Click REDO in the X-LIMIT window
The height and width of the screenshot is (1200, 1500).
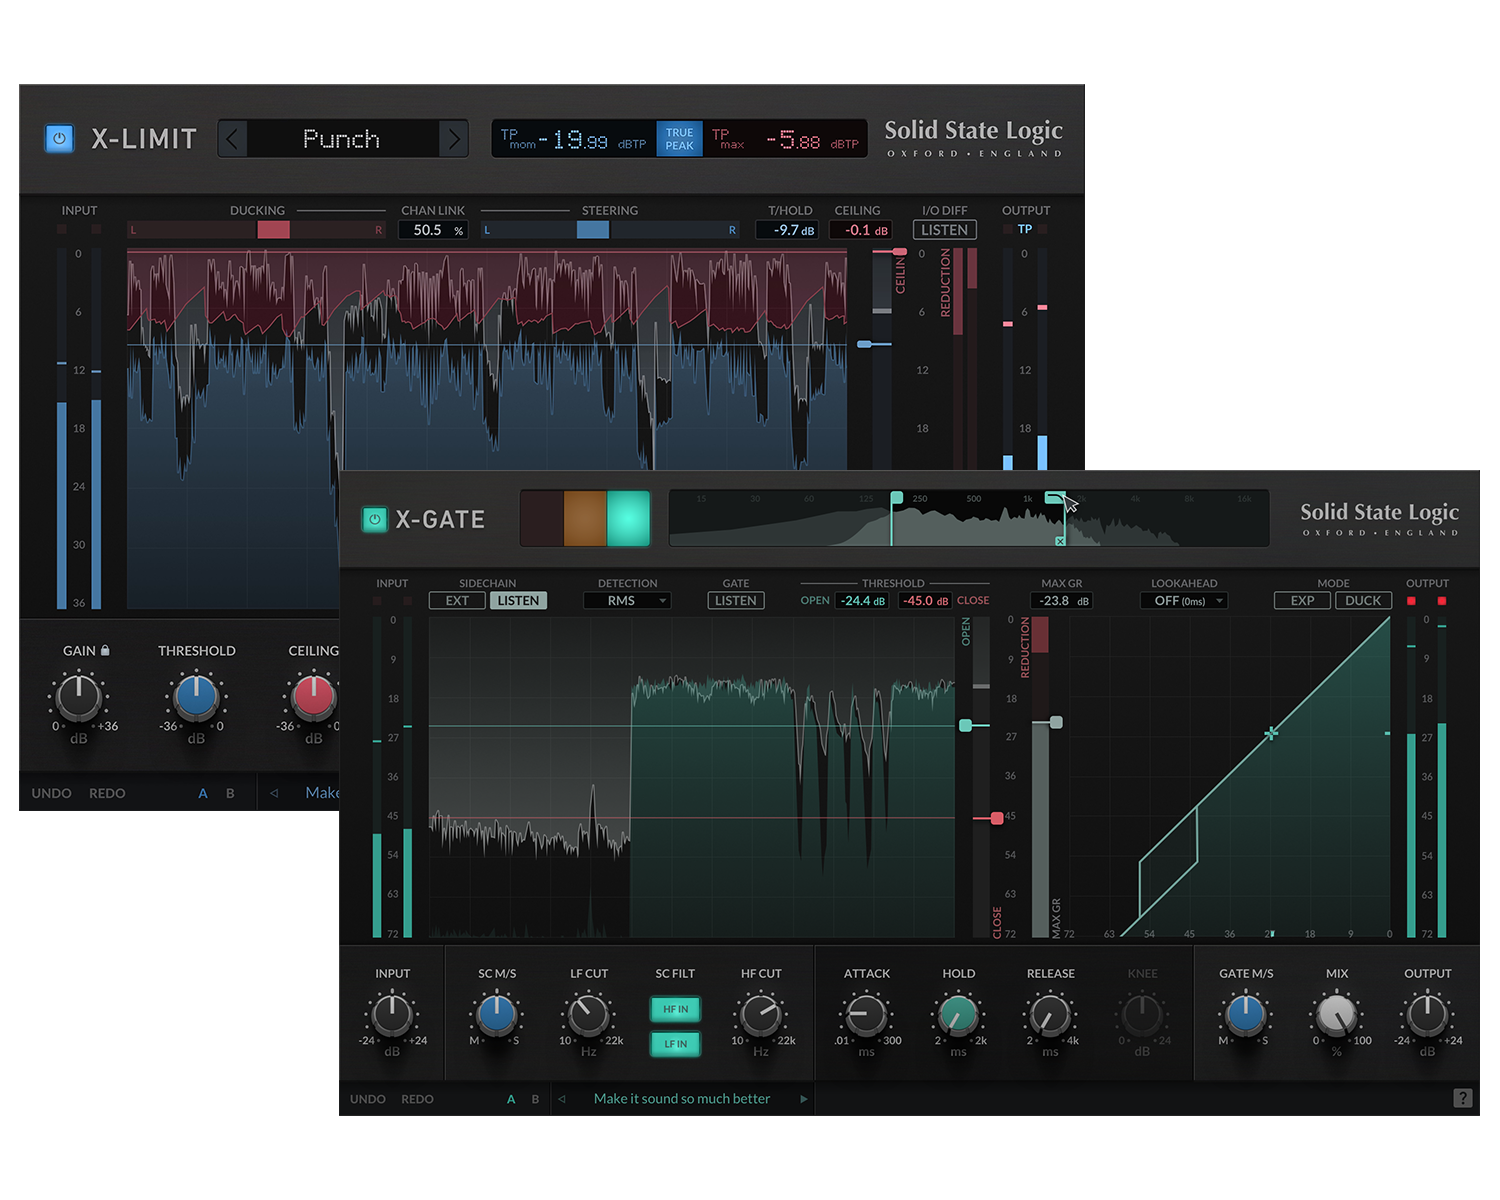pyautogui.click(x=107, y=793)
